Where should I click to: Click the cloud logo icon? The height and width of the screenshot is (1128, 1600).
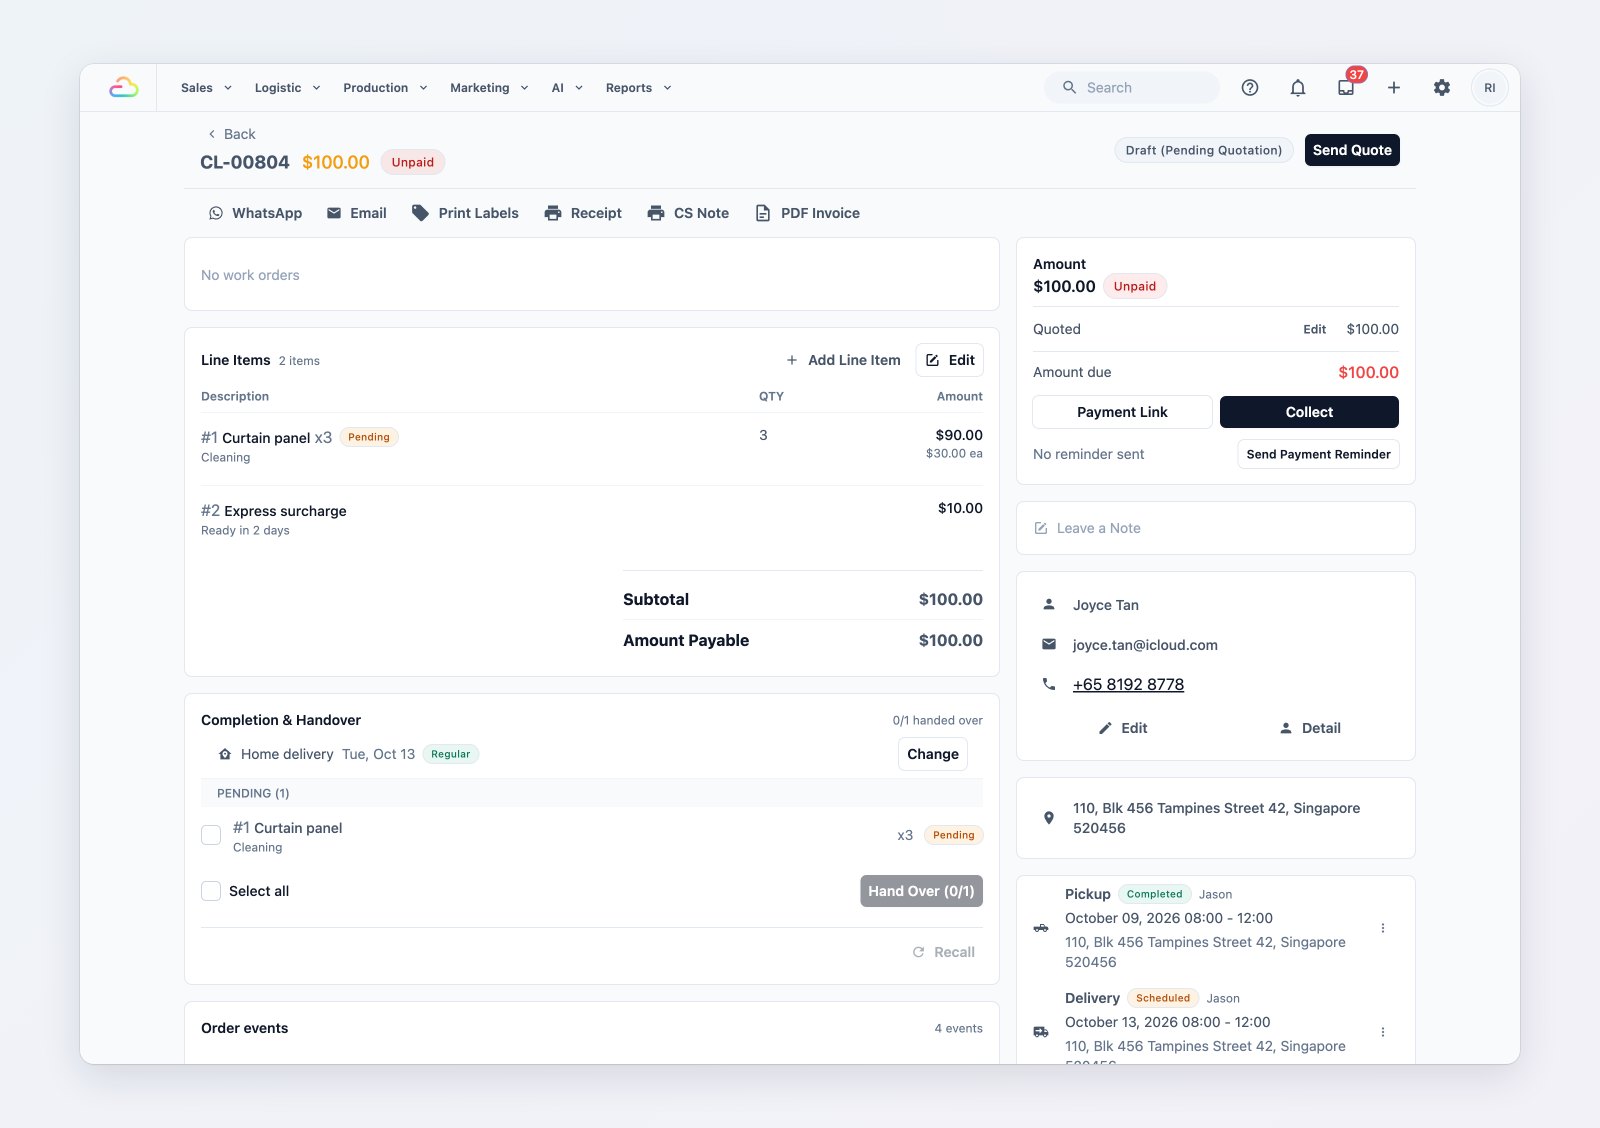[x=124, y=88]
